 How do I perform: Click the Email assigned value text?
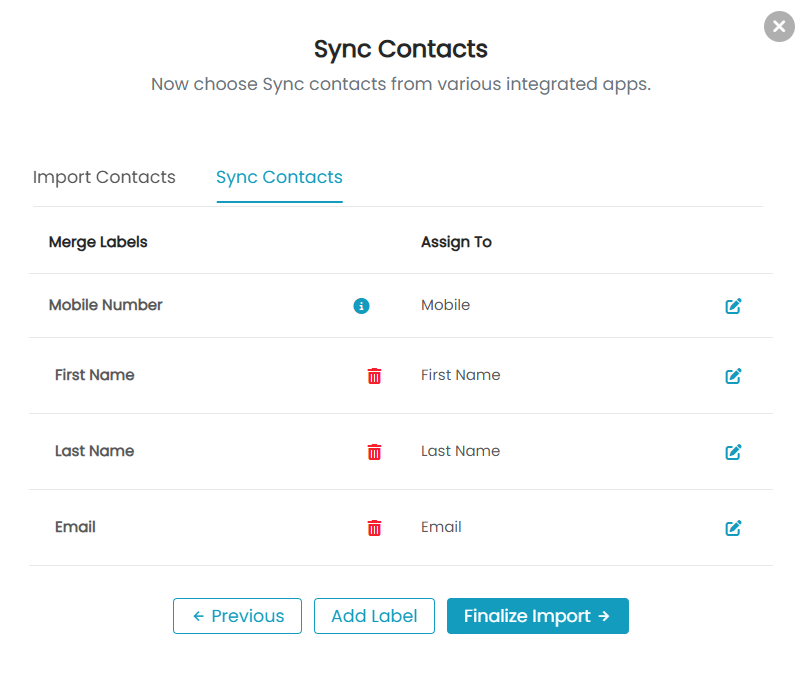tap(441, 527)
